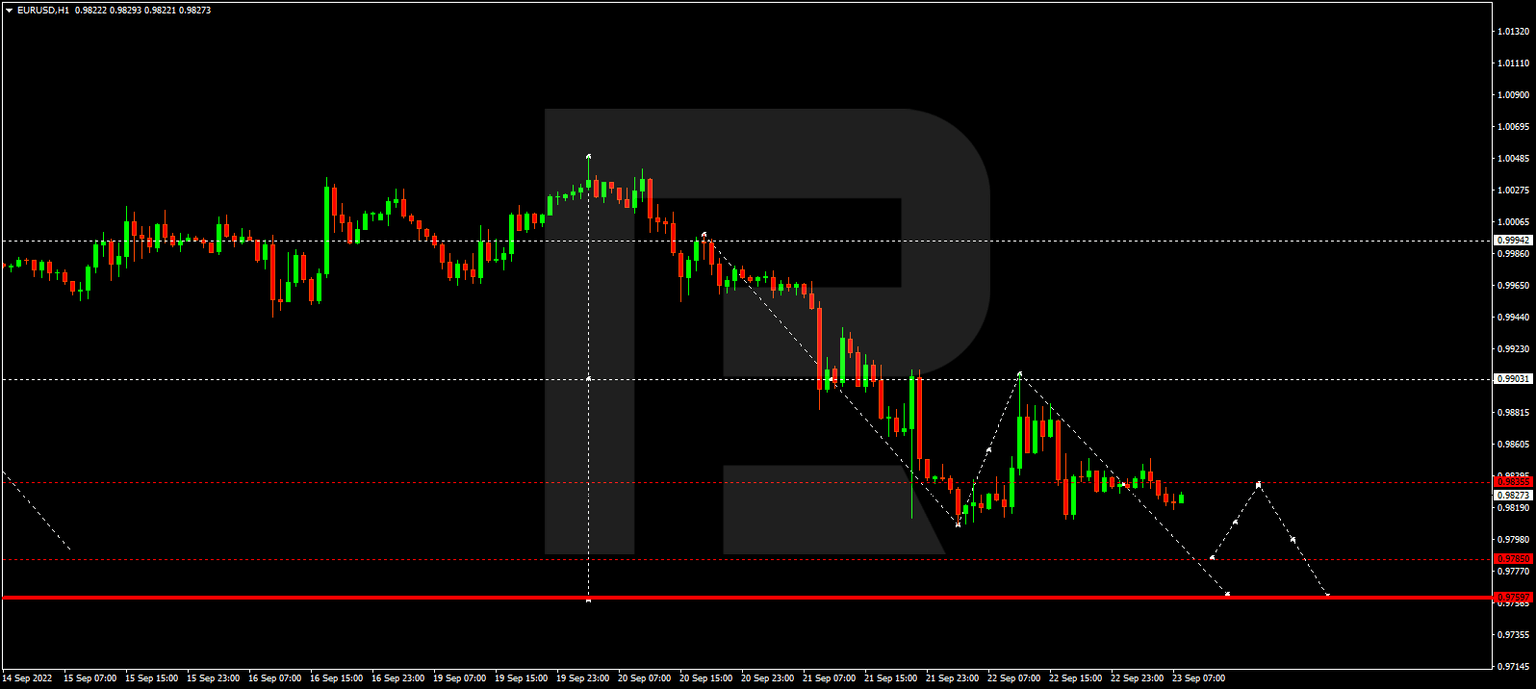Viewport: 1536px width, 689px height.
Task: Click the 1.00695 price axis label
Action: 1514,127
